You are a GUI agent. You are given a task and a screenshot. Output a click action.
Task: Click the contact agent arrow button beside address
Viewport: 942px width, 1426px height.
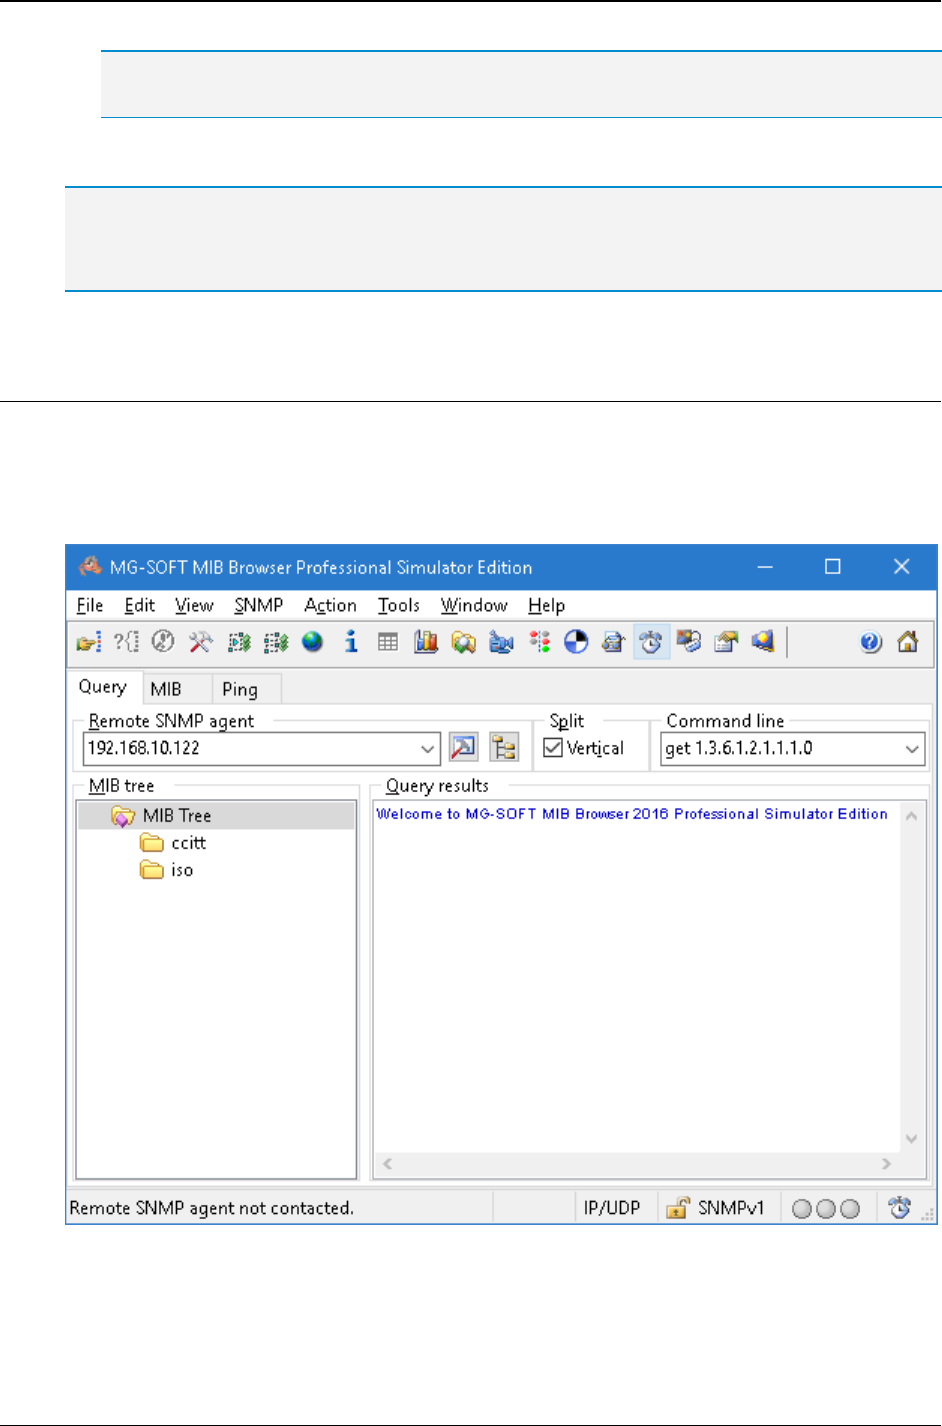coord(464,747)
